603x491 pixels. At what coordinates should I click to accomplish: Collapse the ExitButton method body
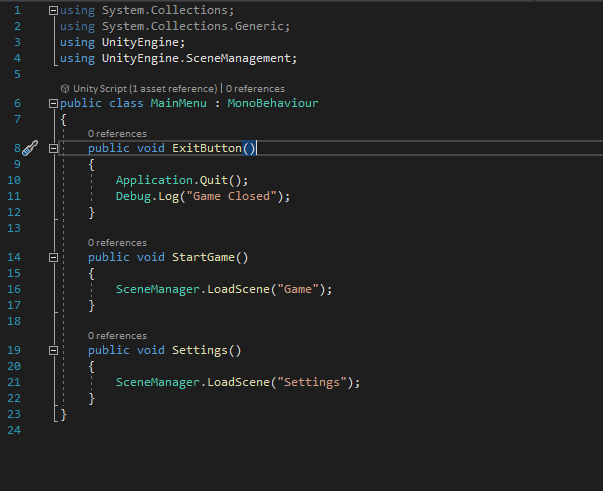[x=53, y=148]
